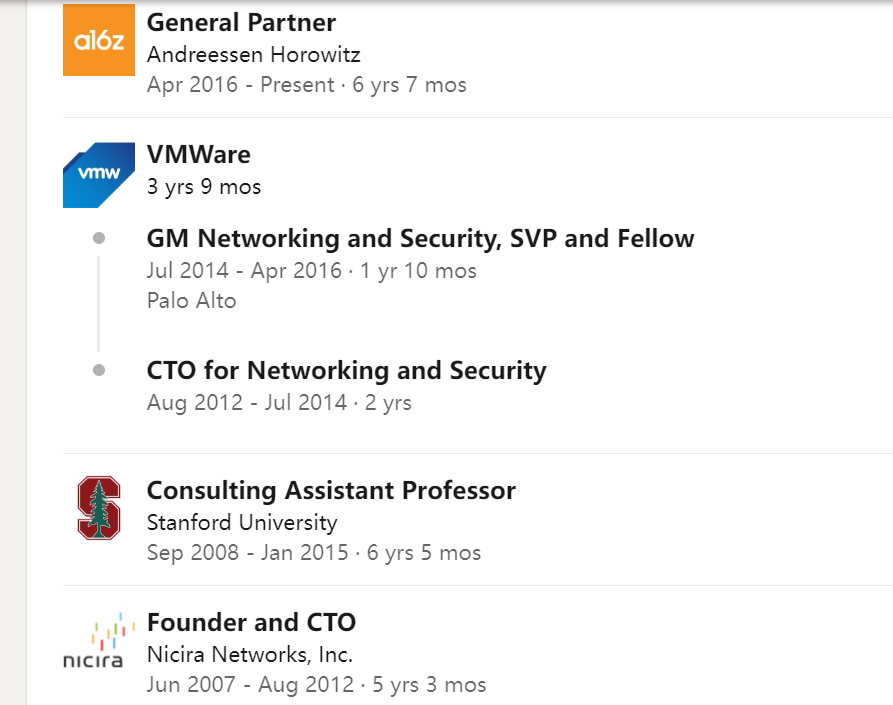Click the Palo Alto location text
The width and height of the screenshot is (893, 705).
[x=191, y=301]
